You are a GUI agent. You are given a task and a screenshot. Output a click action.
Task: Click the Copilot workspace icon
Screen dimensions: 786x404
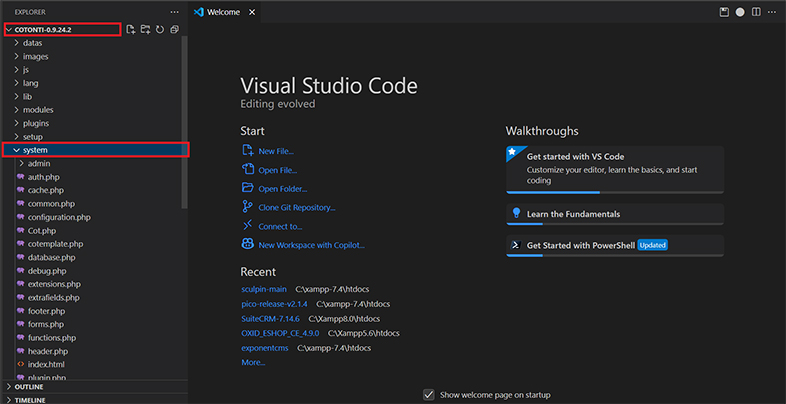click(248, 245)
